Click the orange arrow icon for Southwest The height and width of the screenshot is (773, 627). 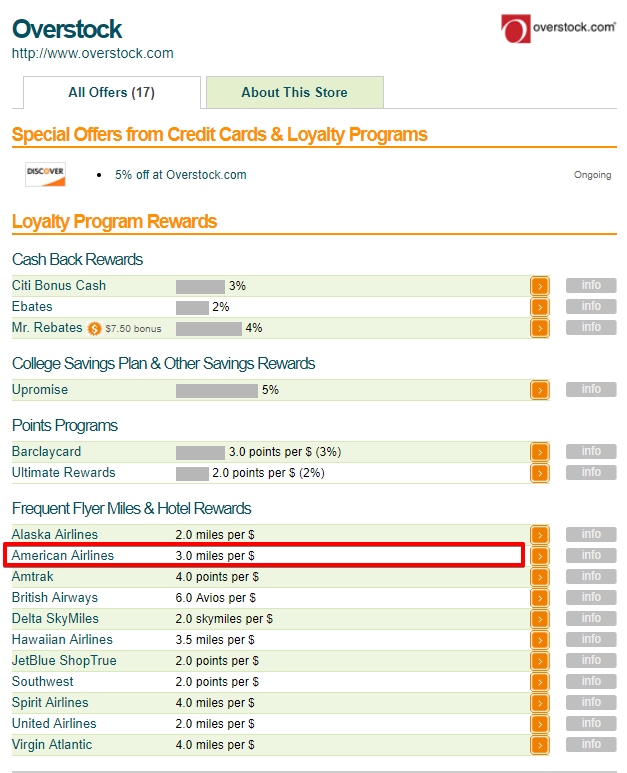540,682
